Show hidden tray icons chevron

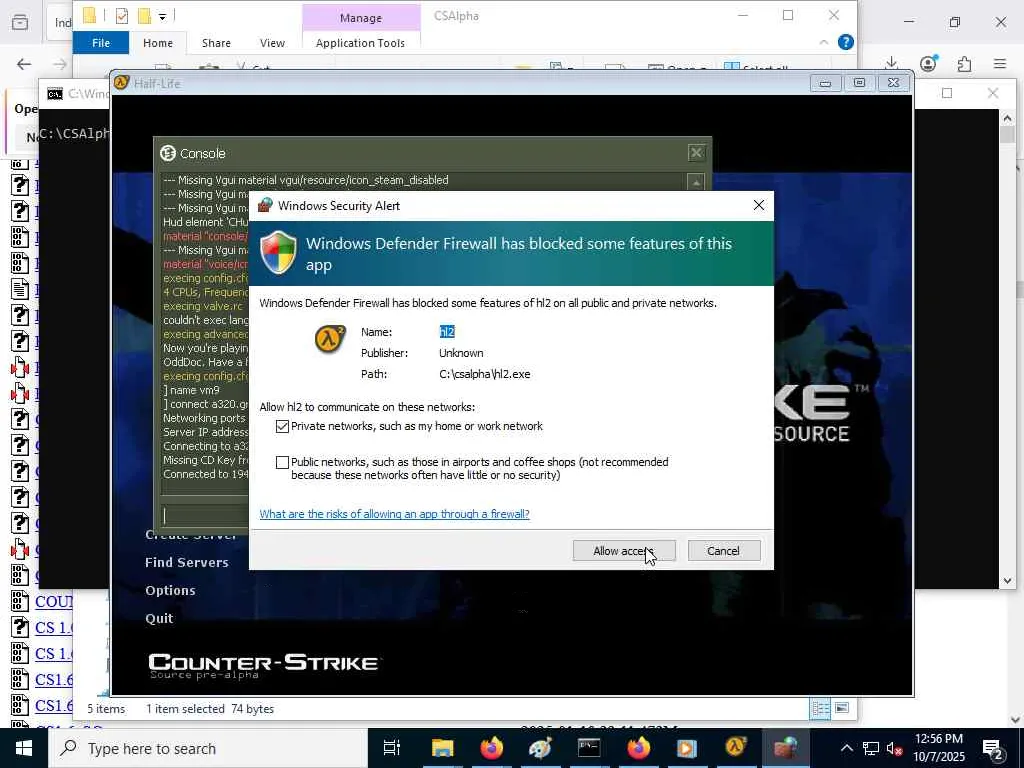(x=846, y=748)
